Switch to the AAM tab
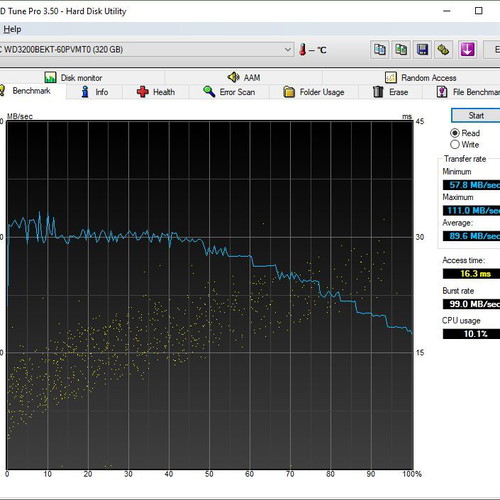The image size is (500, 500). [x=244, y=78]
